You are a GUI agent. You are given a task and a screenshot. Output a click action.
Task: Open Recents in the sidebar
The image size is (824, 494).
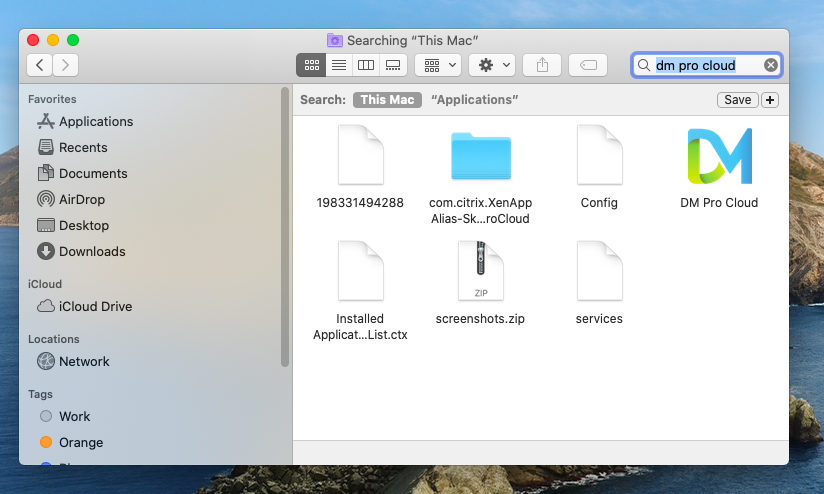pyautogui.click(x=73, y=148)
